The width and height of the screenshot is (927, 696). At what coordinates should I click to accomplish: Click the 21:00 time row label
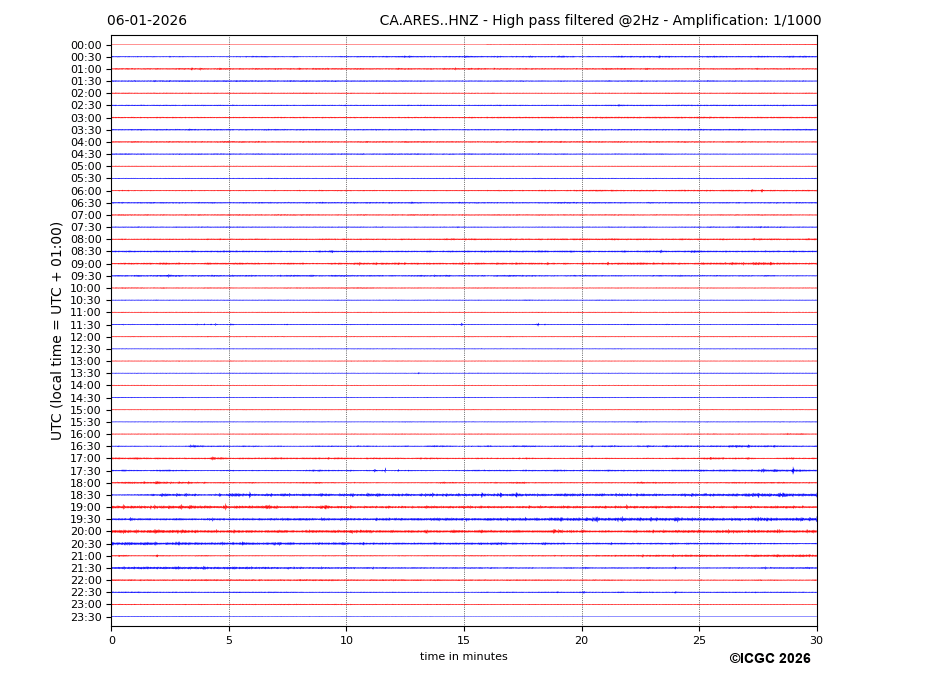86,556
